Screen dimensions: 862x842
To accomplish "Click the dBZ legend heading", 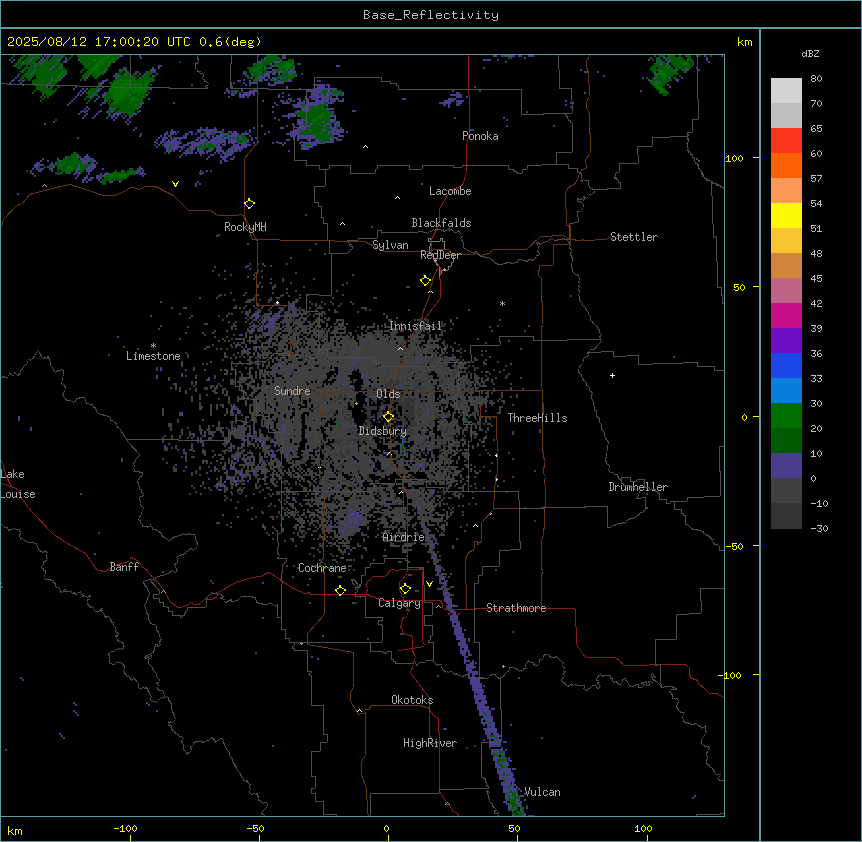I will click(x=810, y=53).
